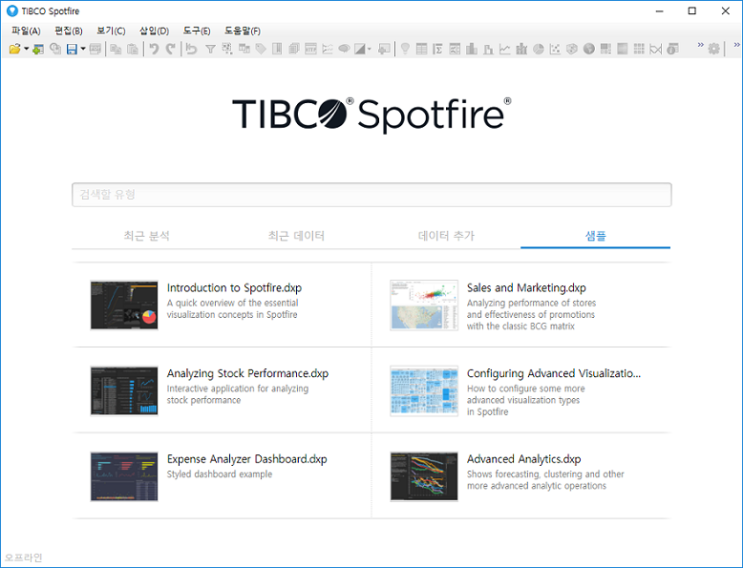Insert a Treemap visualization

pos(606,49)
